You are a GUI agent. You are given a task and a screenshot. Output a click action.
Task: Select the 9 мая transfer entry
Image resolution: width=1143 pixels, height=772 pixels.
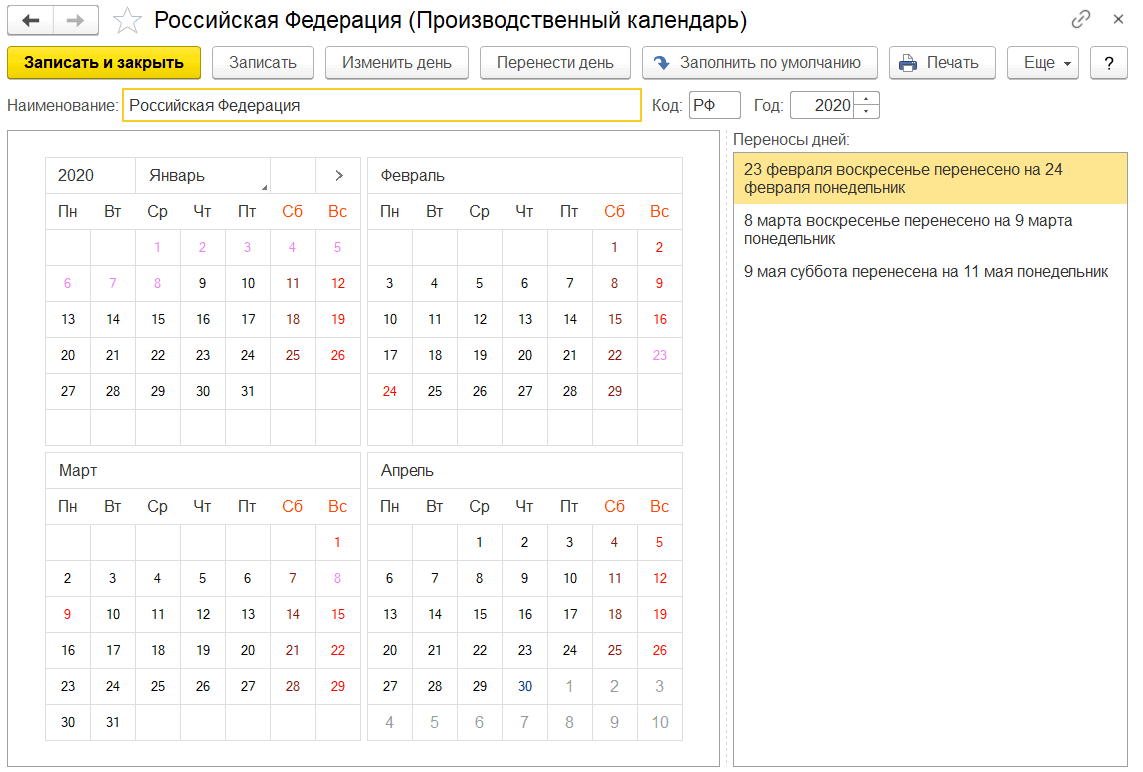(925, 271)
